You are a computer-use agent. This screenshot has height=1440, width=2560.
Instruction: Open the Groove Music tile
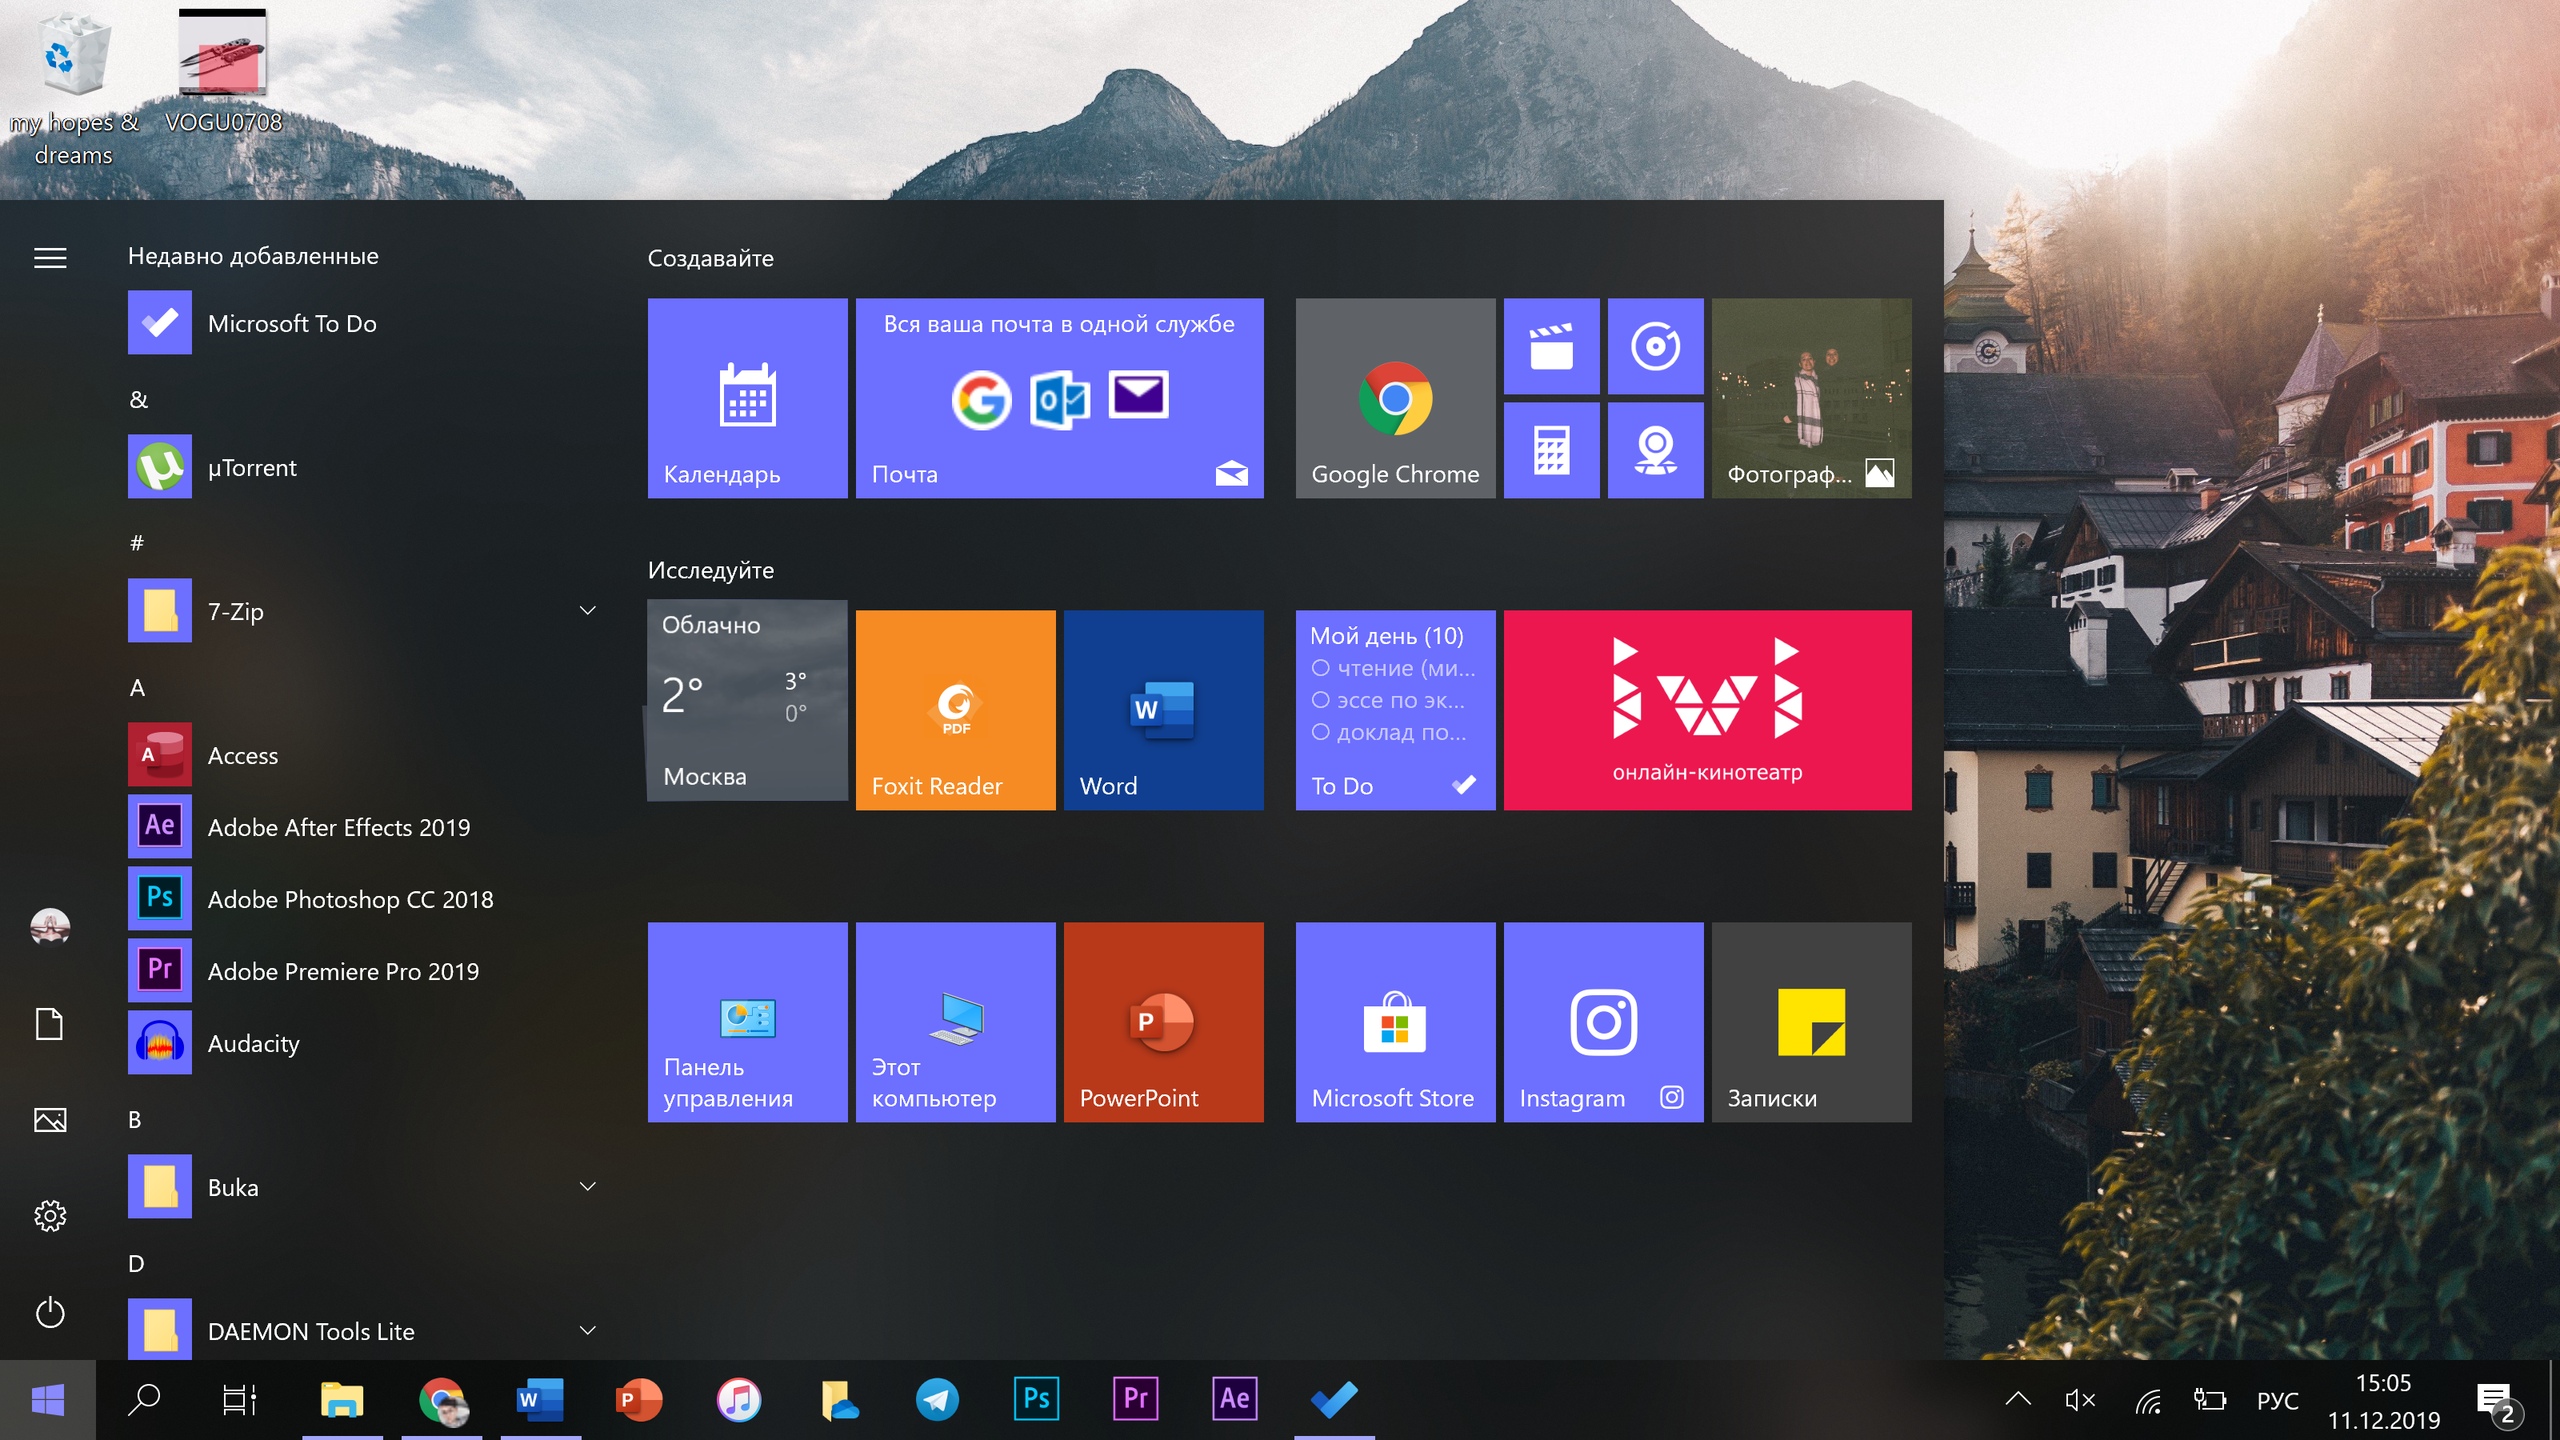1655,346
